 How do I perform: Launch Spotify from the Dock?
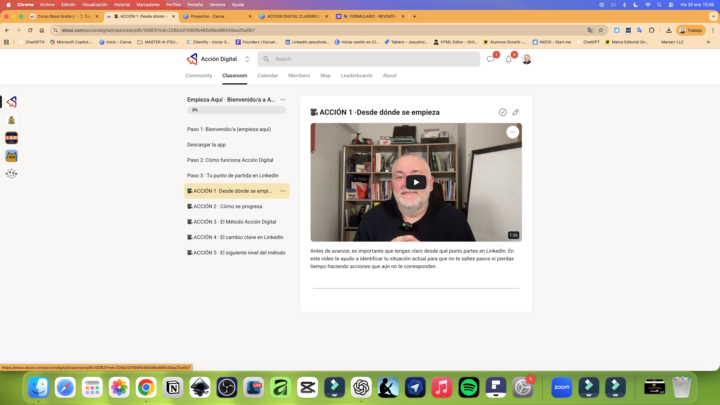click(469, 388)
